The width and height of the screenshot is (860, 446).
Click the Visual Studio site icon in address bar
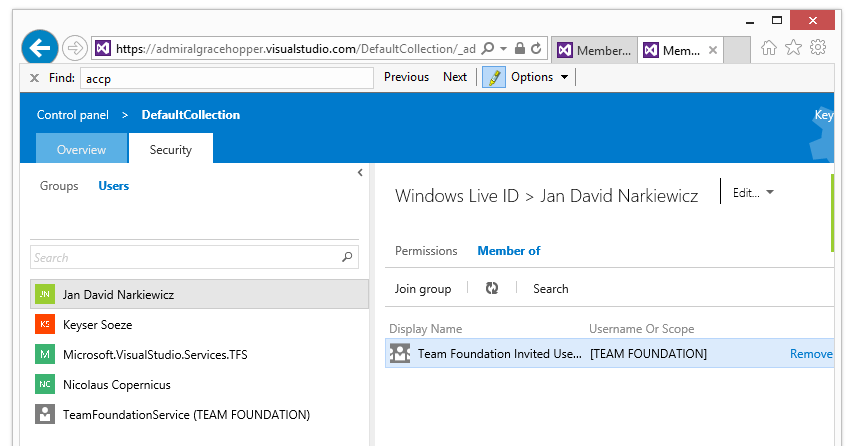(x=103, y=48)
